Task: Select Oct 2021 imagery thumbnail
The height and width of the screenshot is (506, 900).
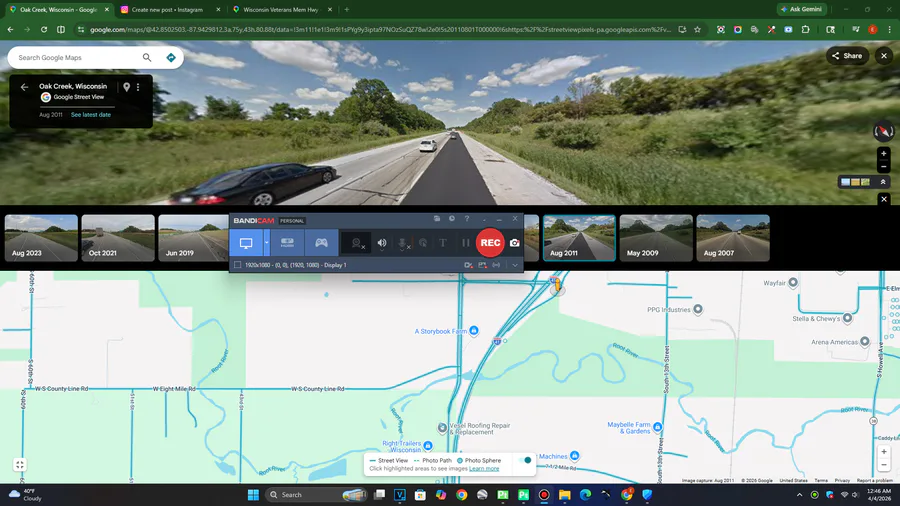Action: pyautogui.click(x=118, y=238)
